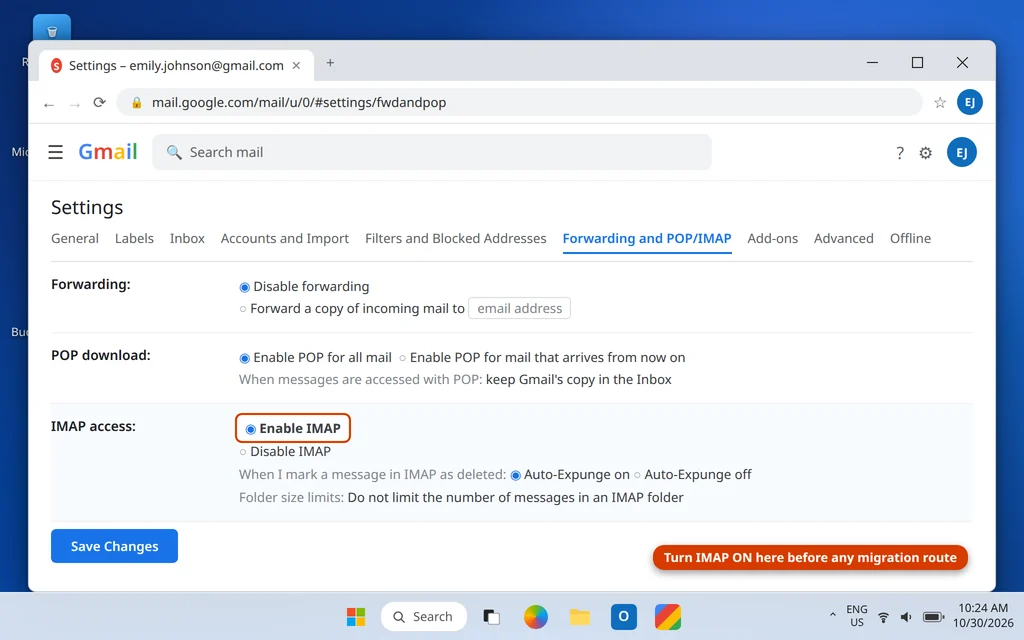1024x640 pixels.
Task: Show hidden tray icons chevron
Action: [832, 615]
